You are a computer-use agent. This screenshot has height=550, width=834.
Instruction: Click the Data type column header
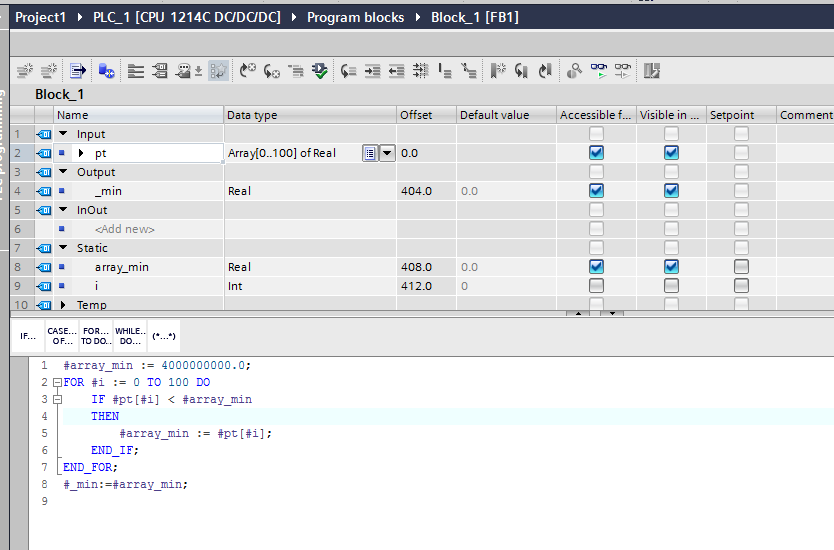click(310, 115)
